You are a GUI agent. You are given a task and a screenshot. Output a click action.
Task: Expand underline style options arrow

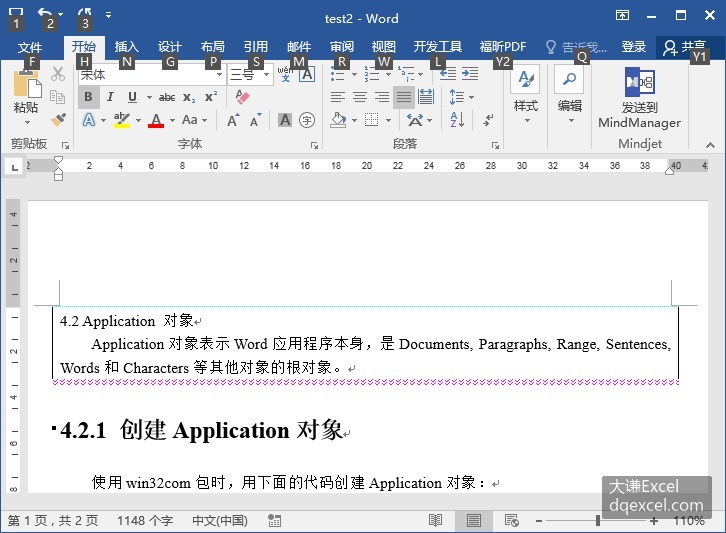(149, 97)
